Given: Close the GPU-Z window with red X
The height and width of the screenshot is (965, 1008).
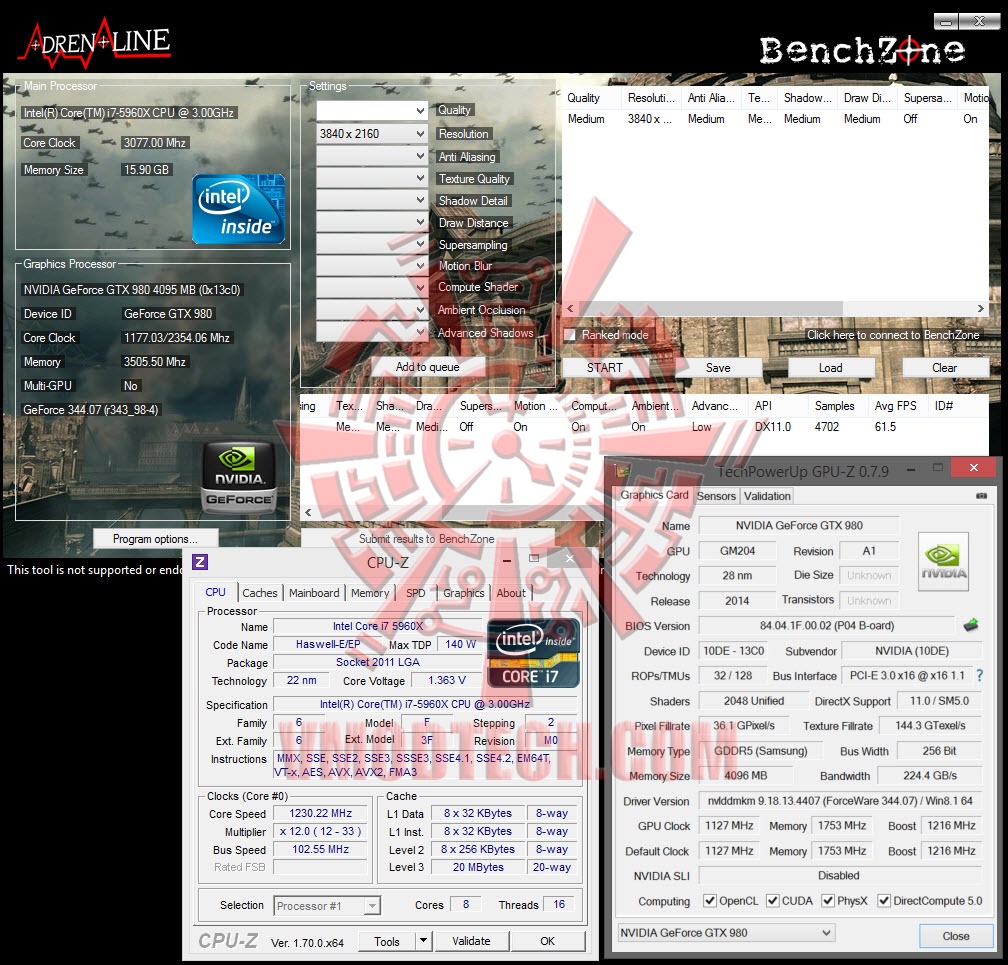Looking at the screenshot, I should 974,467.
